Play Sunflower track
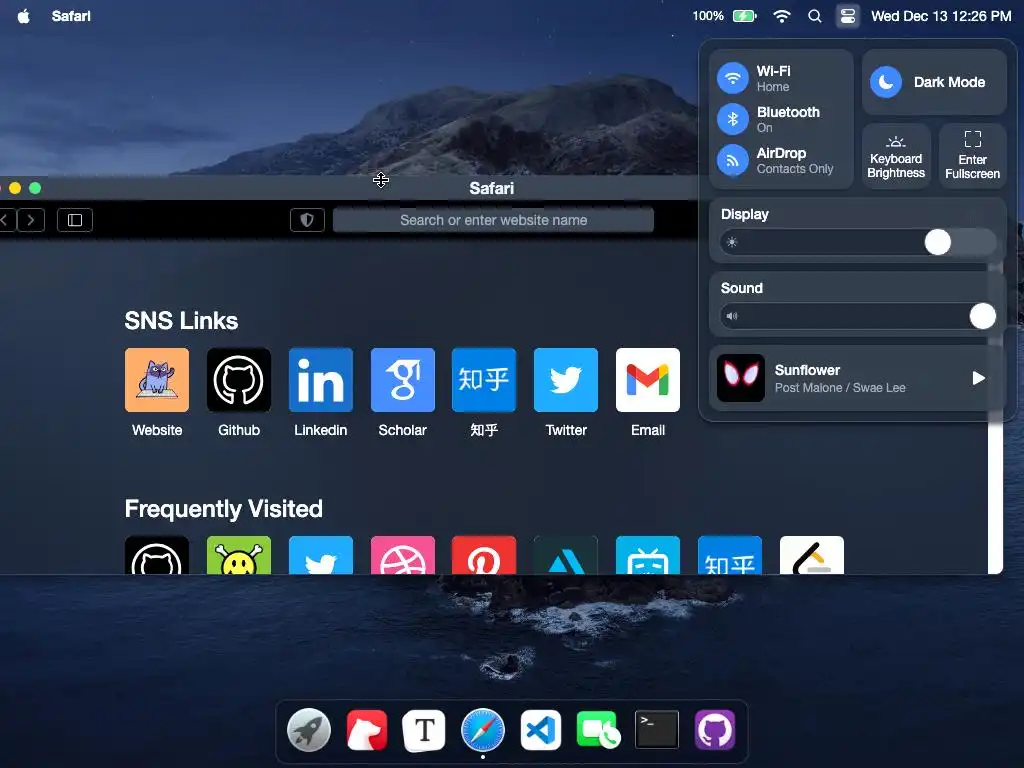1024x768 pixels. pyautogui.click(x=978, y=378)
